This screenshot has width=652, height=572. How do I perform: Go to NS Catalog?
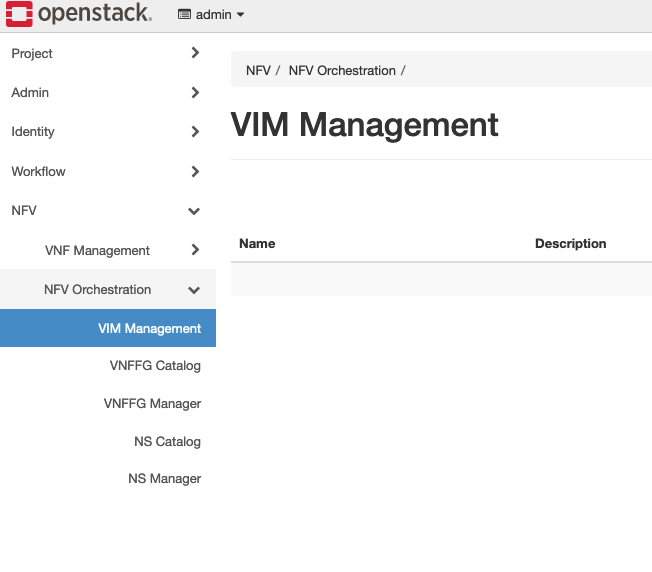click(x=167, y=441)
